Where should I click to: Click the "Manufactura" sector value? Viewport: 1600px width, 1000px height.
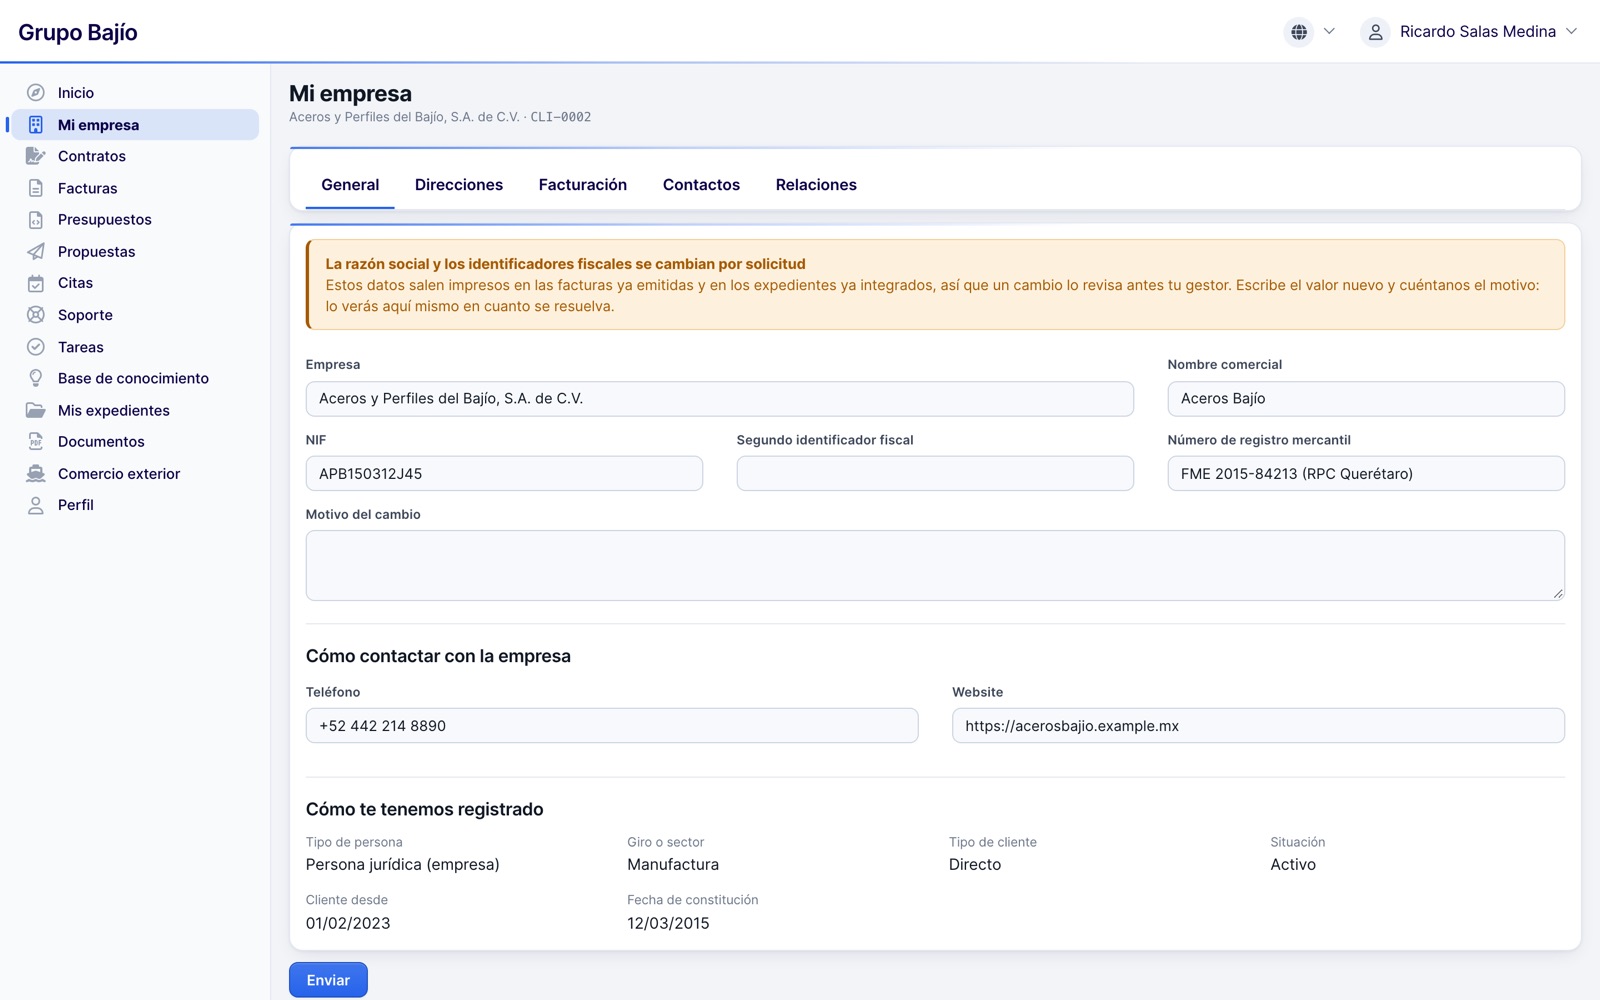pyautogui.click(x=673, y=865)
